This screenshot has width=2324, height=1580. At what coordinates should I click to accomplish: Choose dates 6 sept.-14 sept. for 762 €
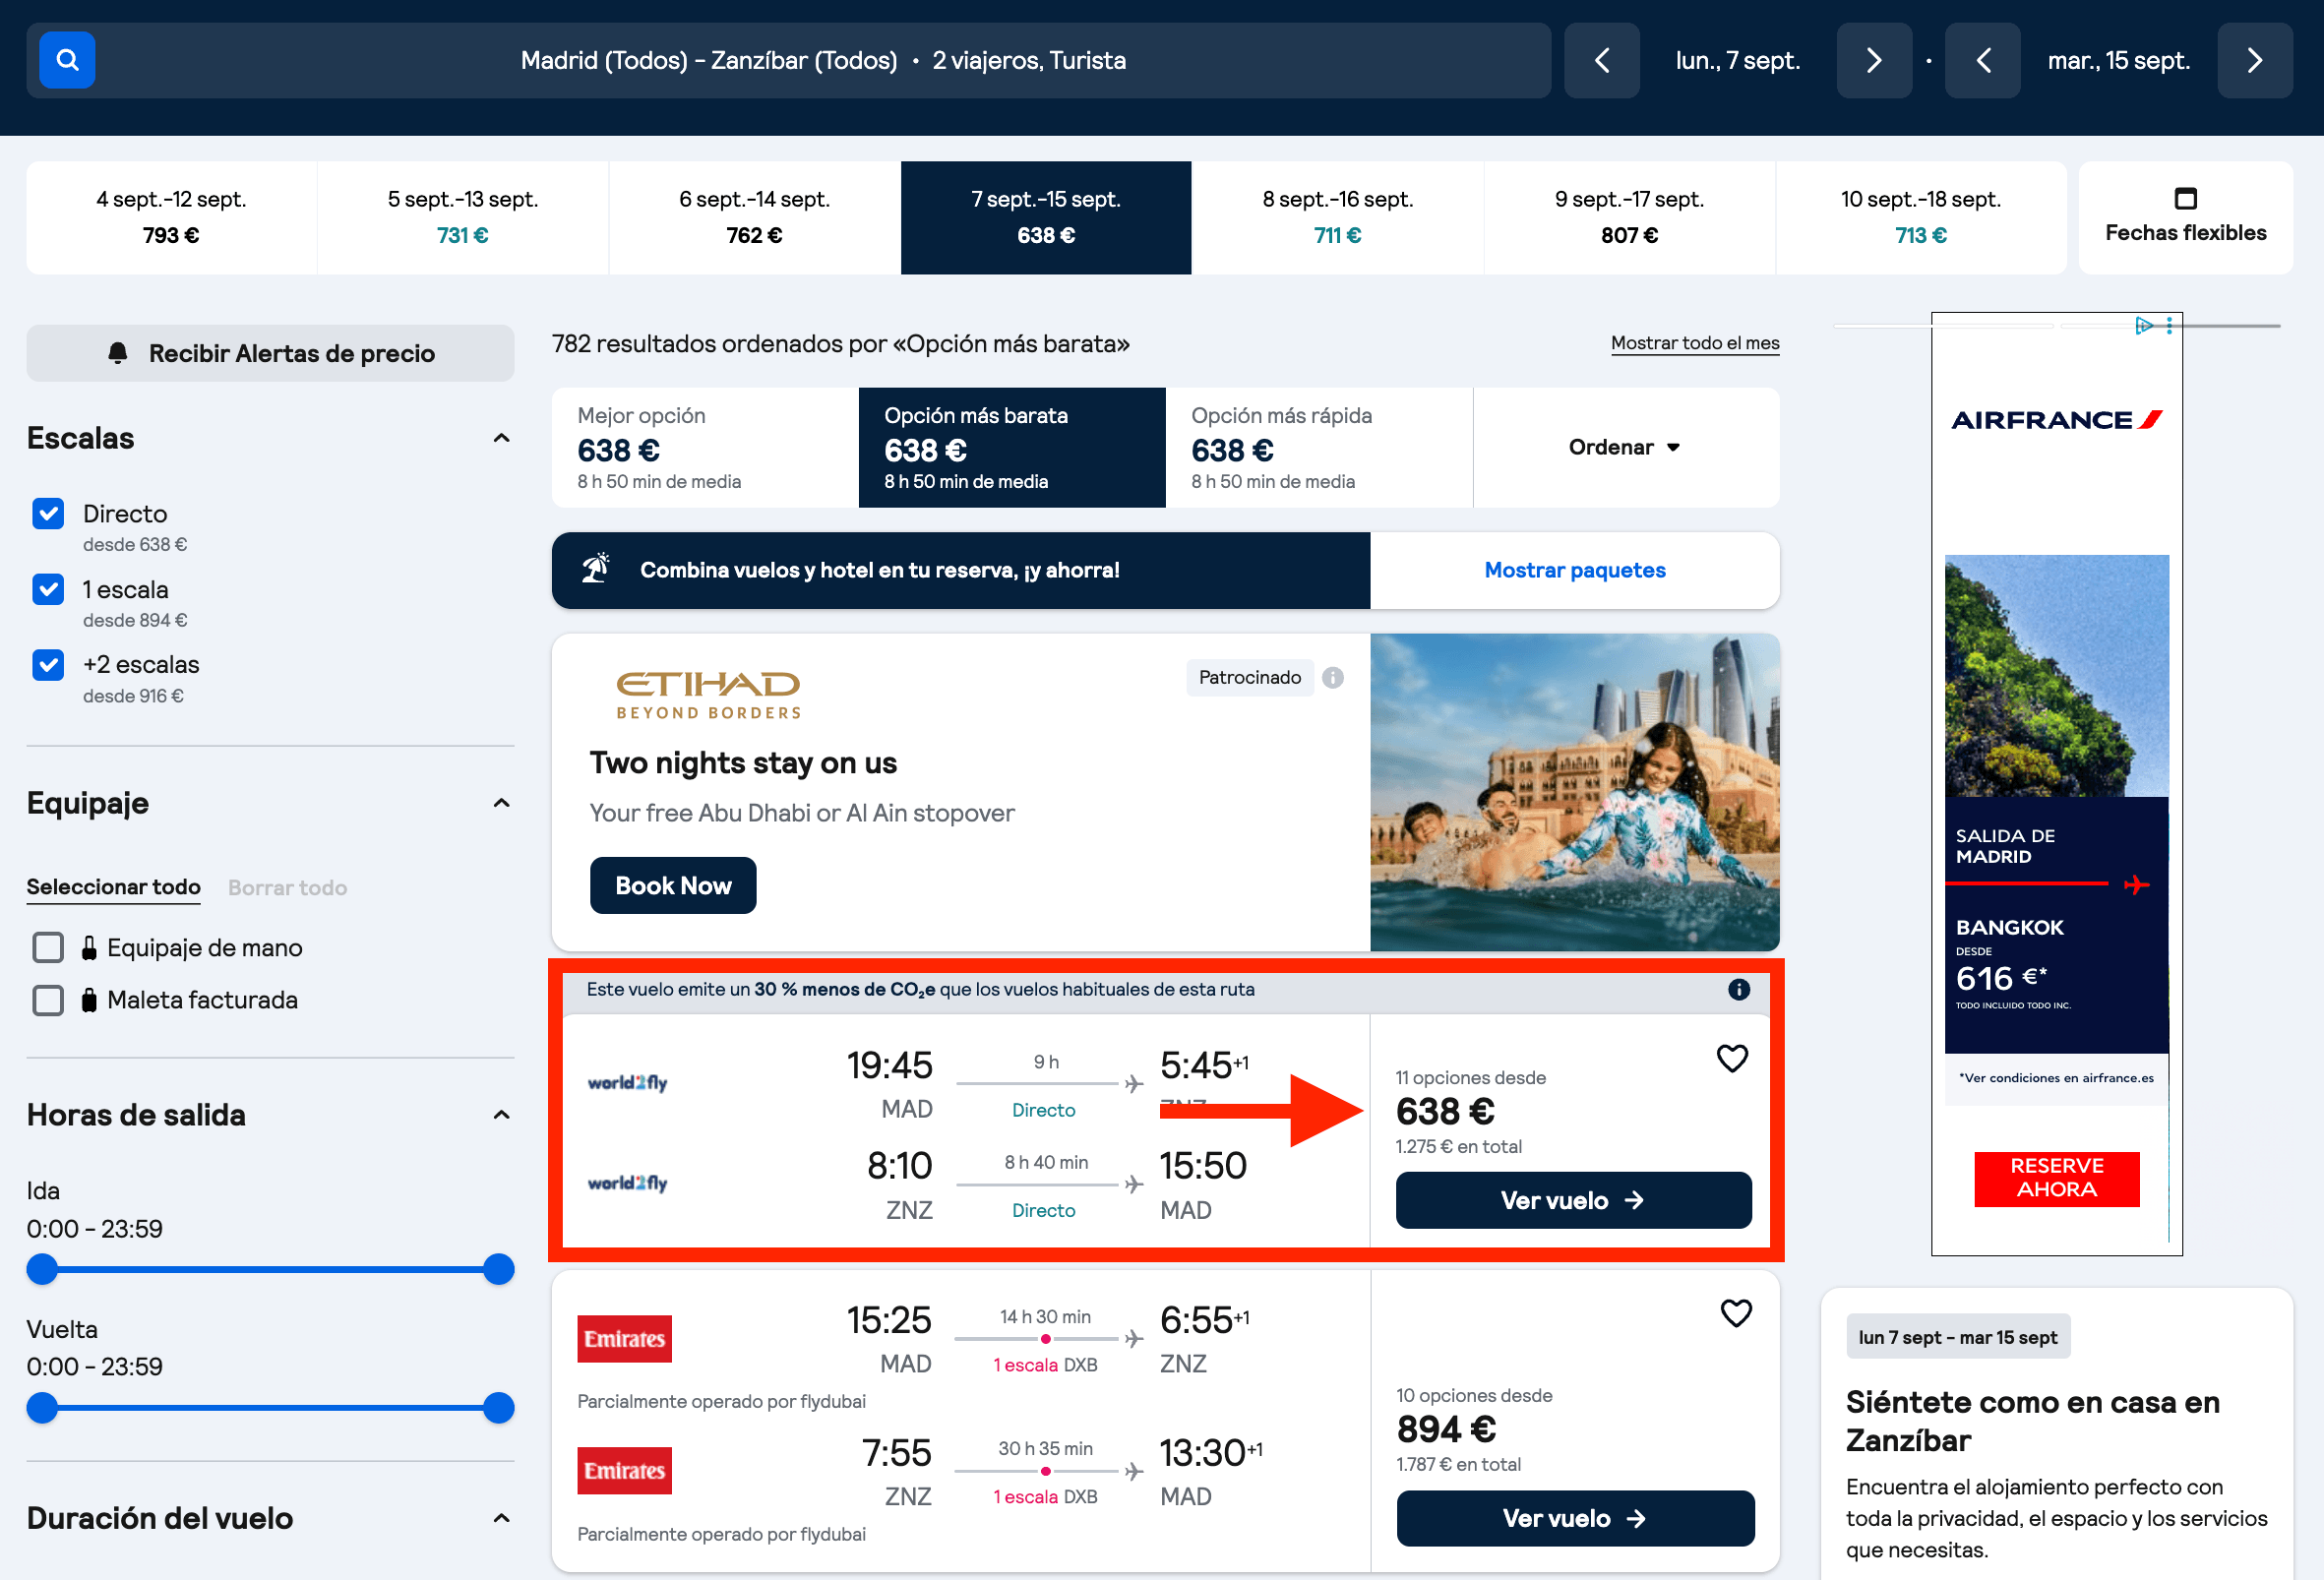(754, 217)
